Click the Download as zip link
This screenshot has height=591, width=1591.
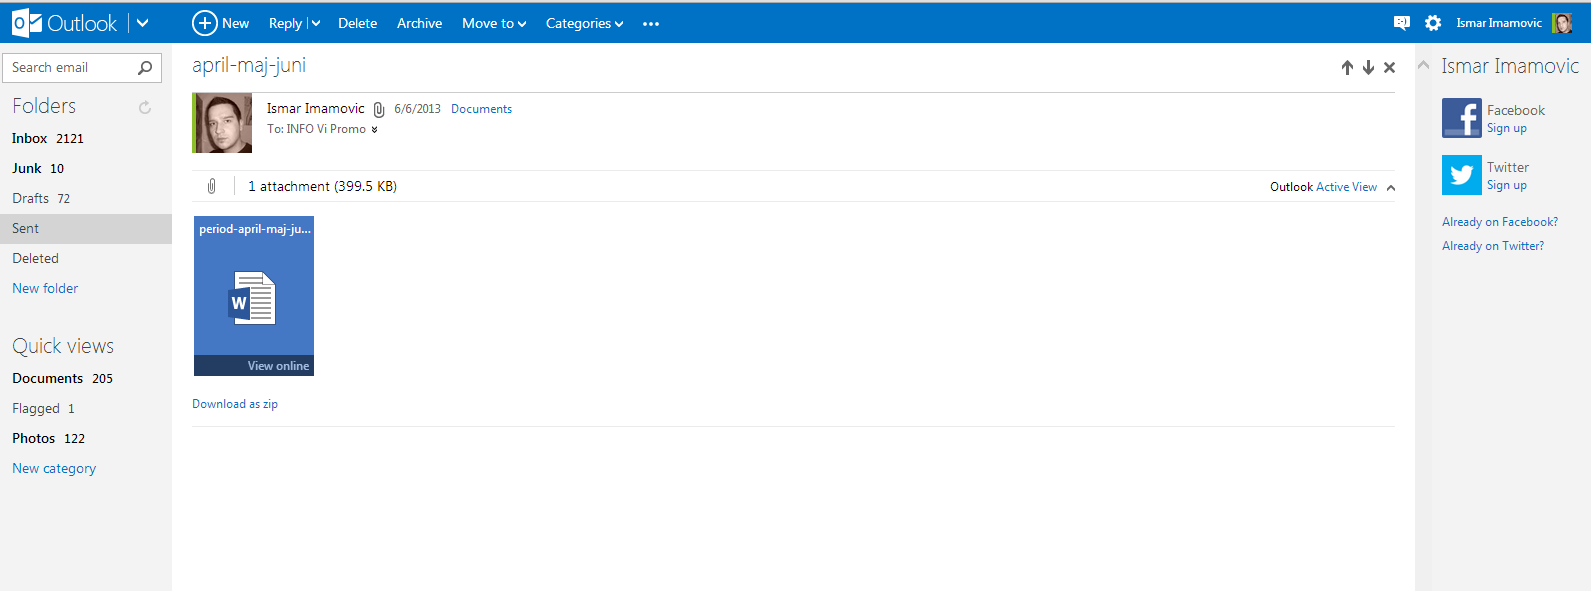point(235,404)
